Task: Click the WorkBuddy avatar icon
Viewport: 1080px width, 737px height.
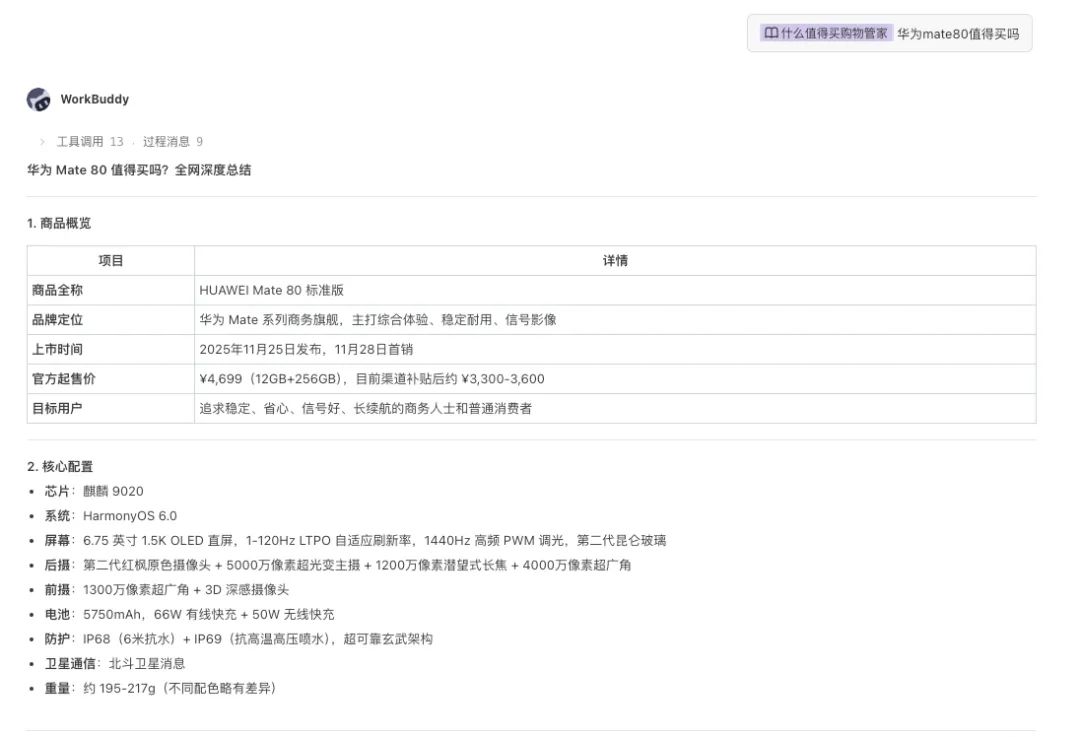Action: point(39,99)
